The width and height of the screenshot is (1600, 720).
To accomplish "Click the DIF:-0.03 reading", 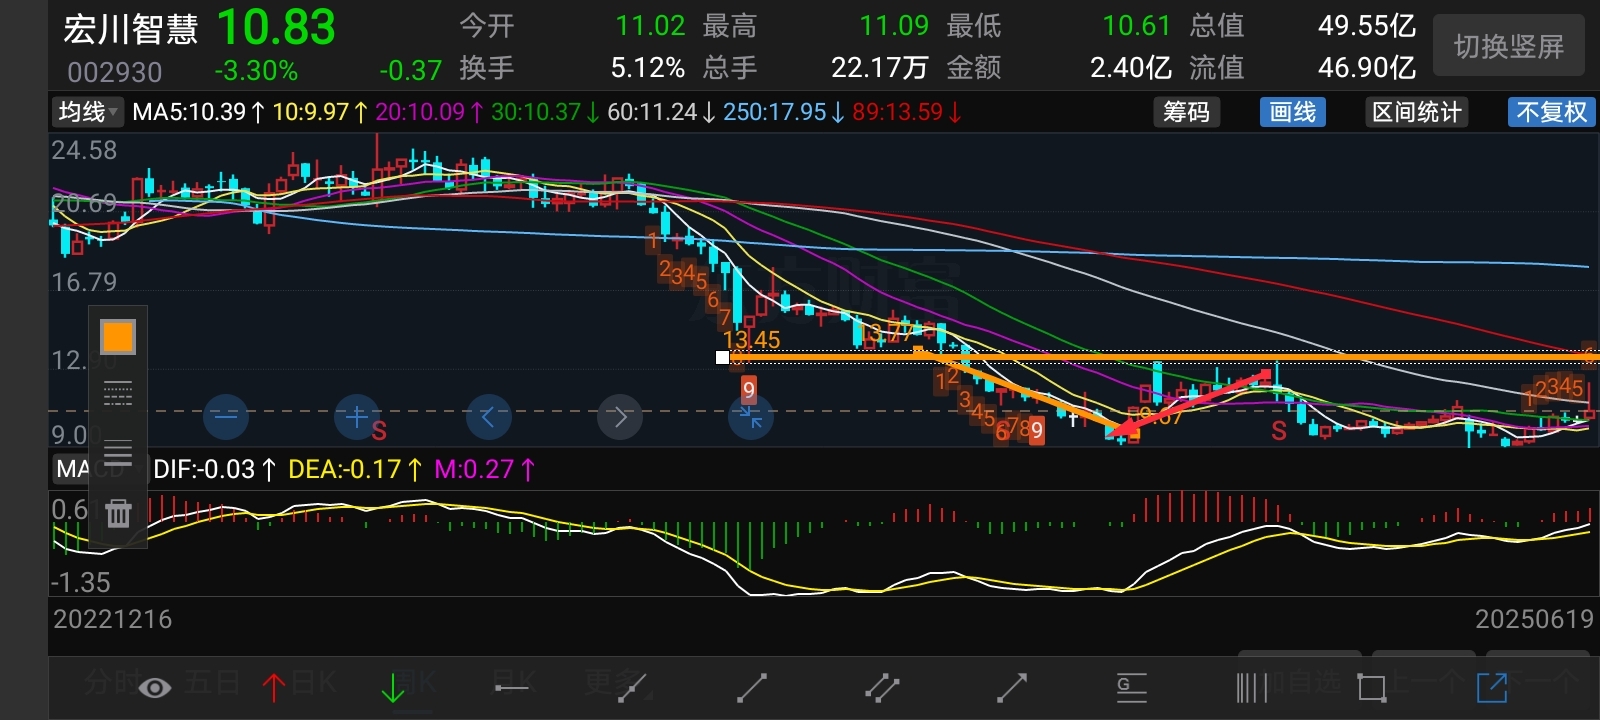I will pyautogui.click(x=214, y=469).
